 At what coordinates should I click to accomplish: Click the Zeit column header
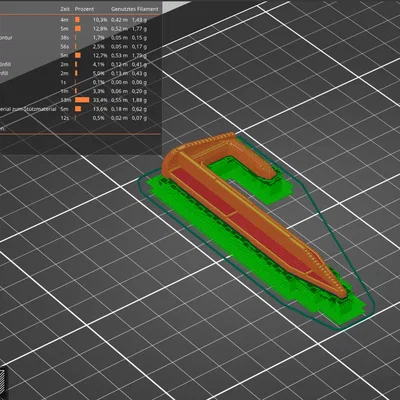(65, 9)
